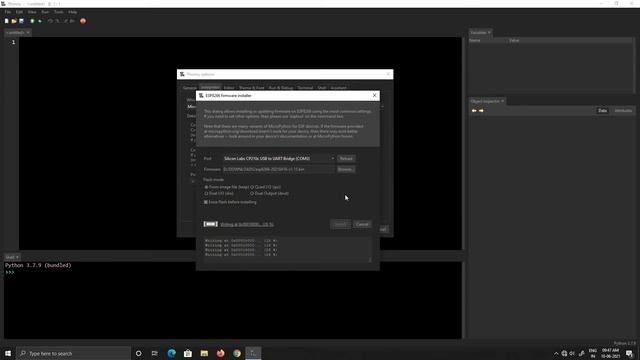Image resolution: width=640 pixels, height=360 pixels.
Task: Select 'Dual I/O (dio)' flash mode
Action: point(219,193)
